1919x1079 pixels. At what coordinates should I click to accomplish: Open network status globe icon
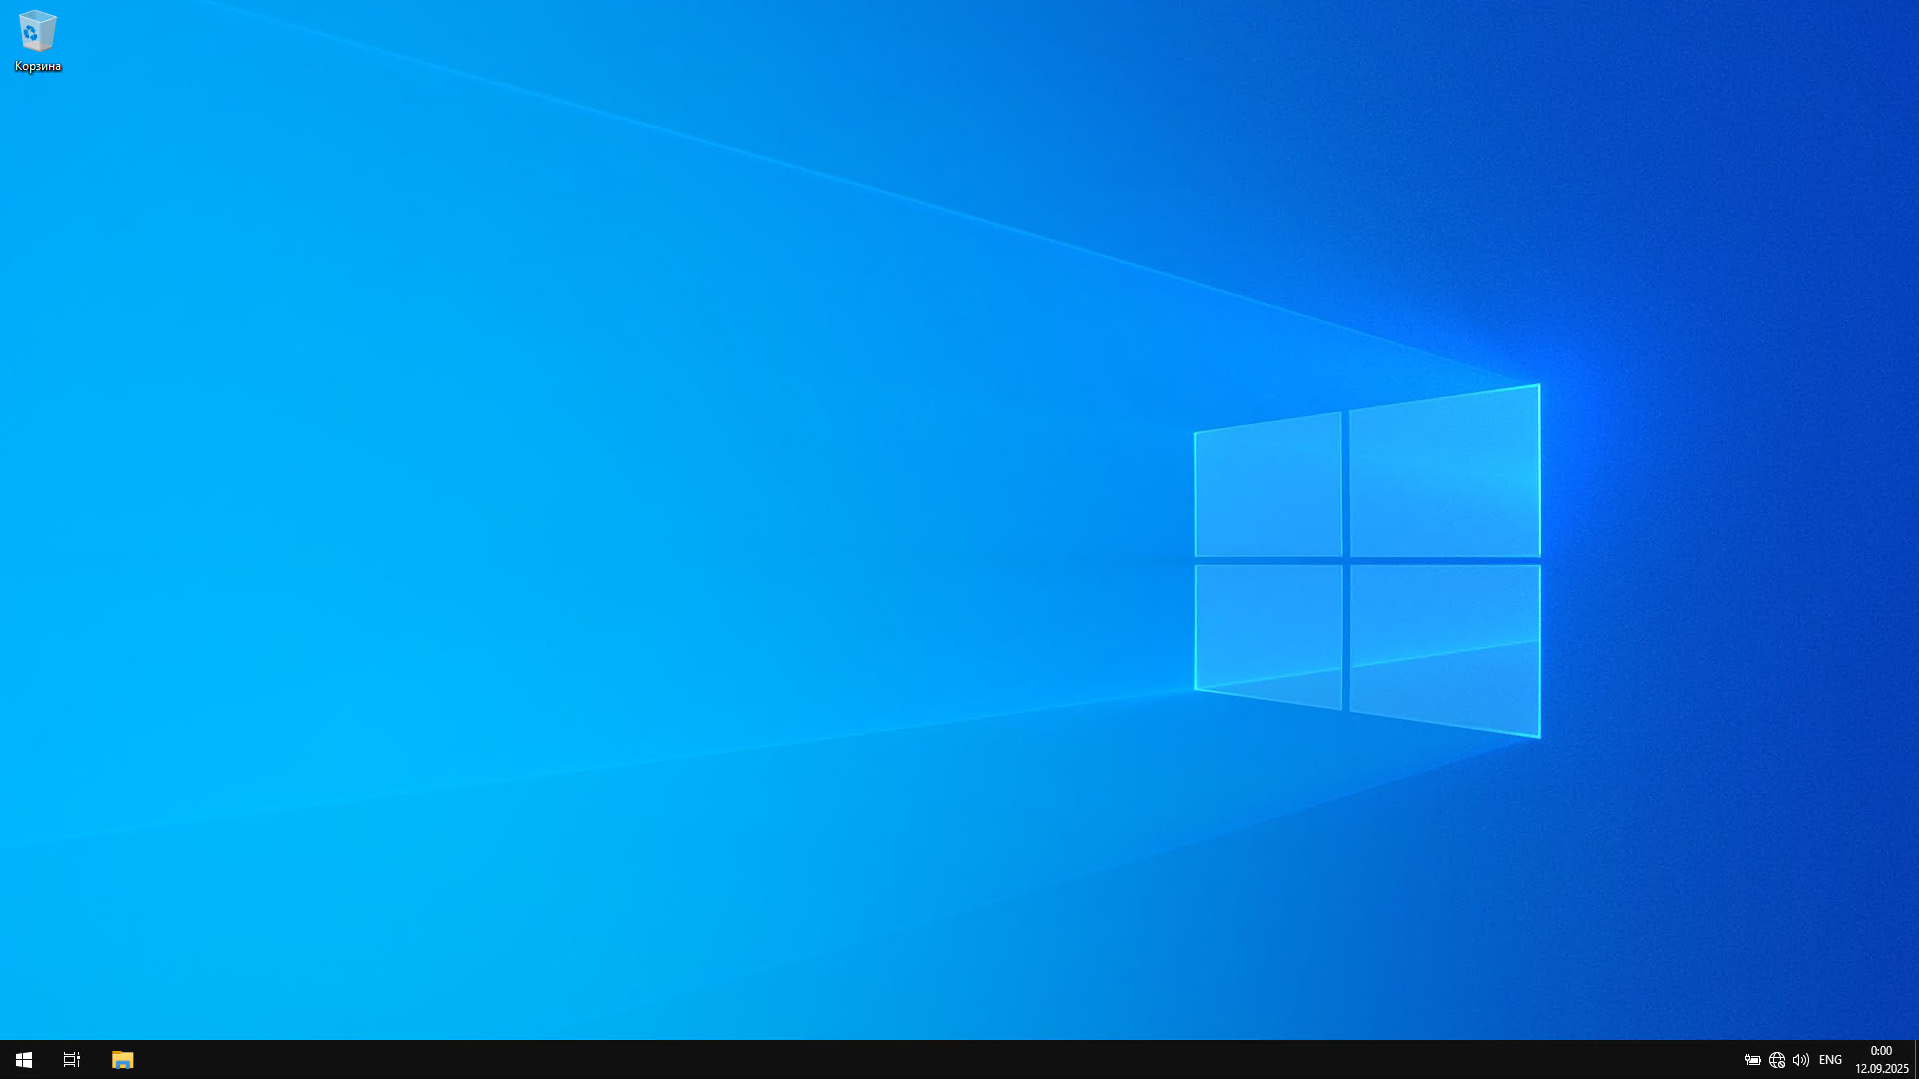(x=1777, y=1060)
